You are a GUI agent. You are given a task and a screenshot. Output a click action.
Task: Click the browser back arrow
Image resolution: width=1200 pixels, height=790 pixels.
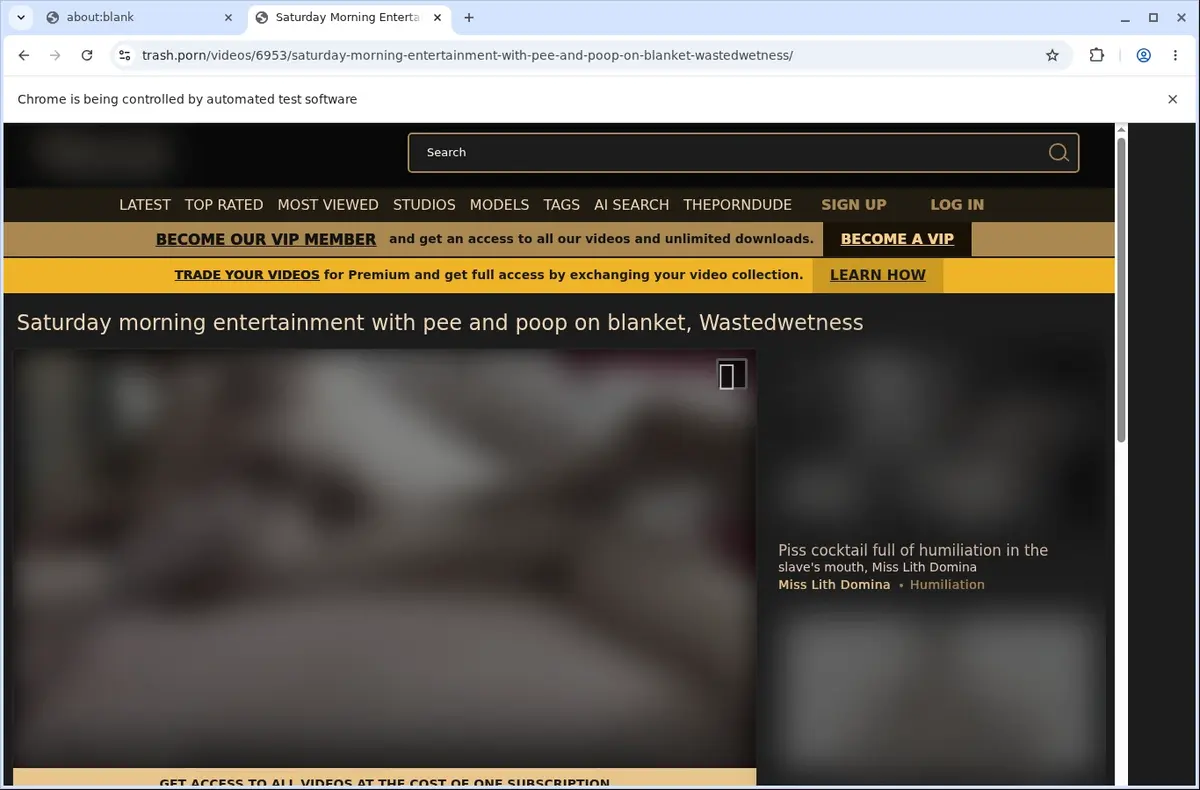(x=24, y=56)
